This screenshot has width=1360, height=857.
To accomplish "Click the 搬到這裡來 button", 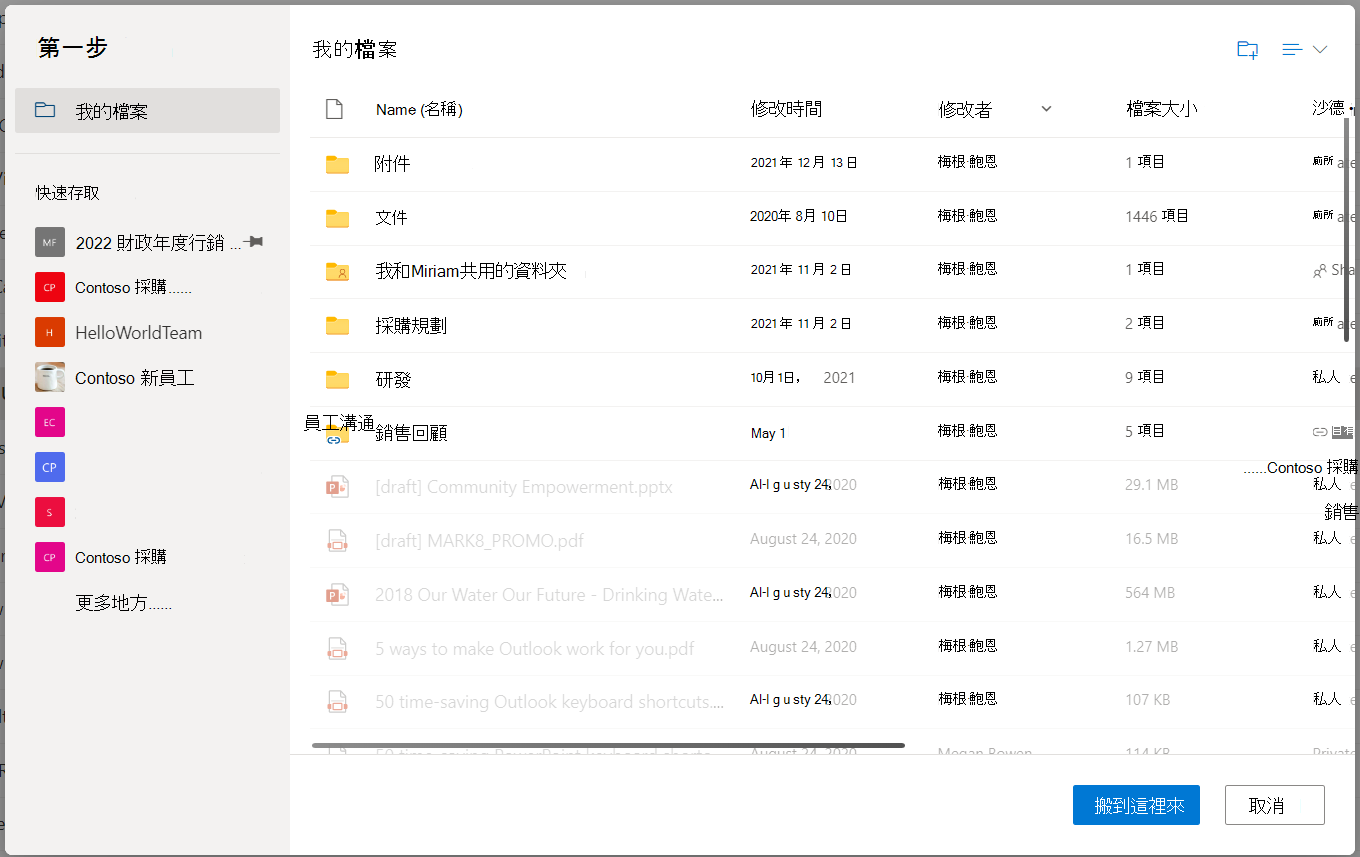I will [x=1136, y=805].
